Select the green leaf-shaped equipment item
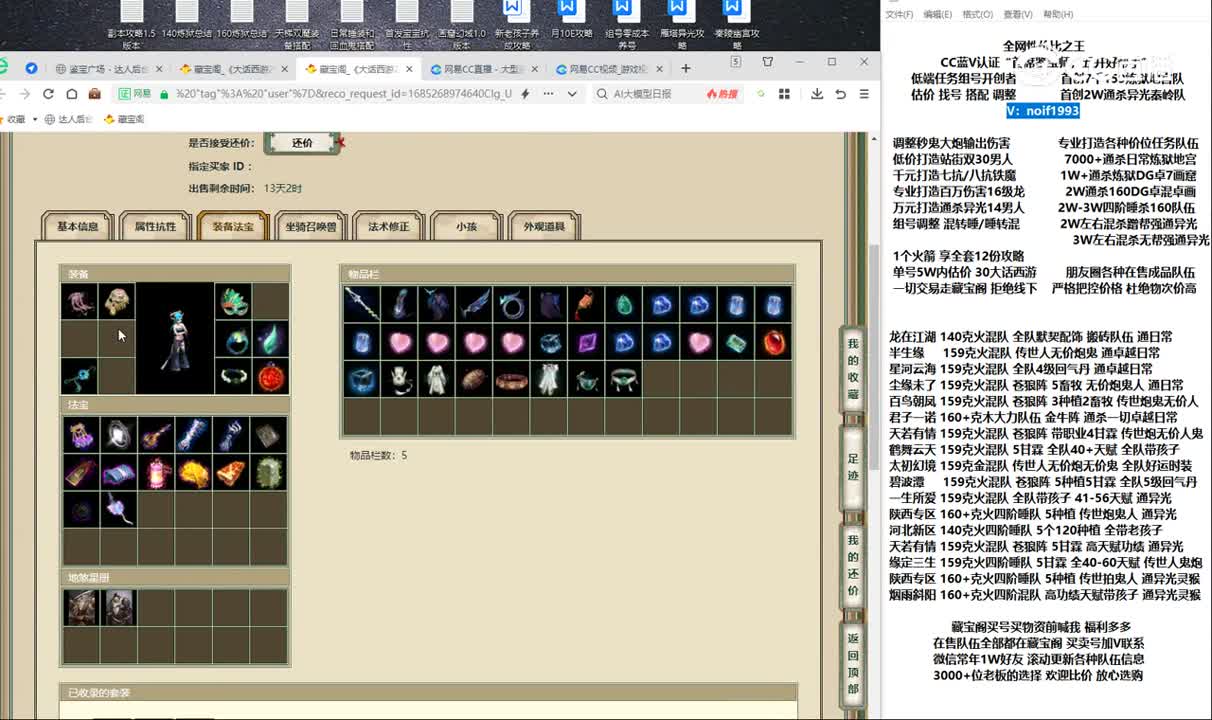 (x=271, y=339)
